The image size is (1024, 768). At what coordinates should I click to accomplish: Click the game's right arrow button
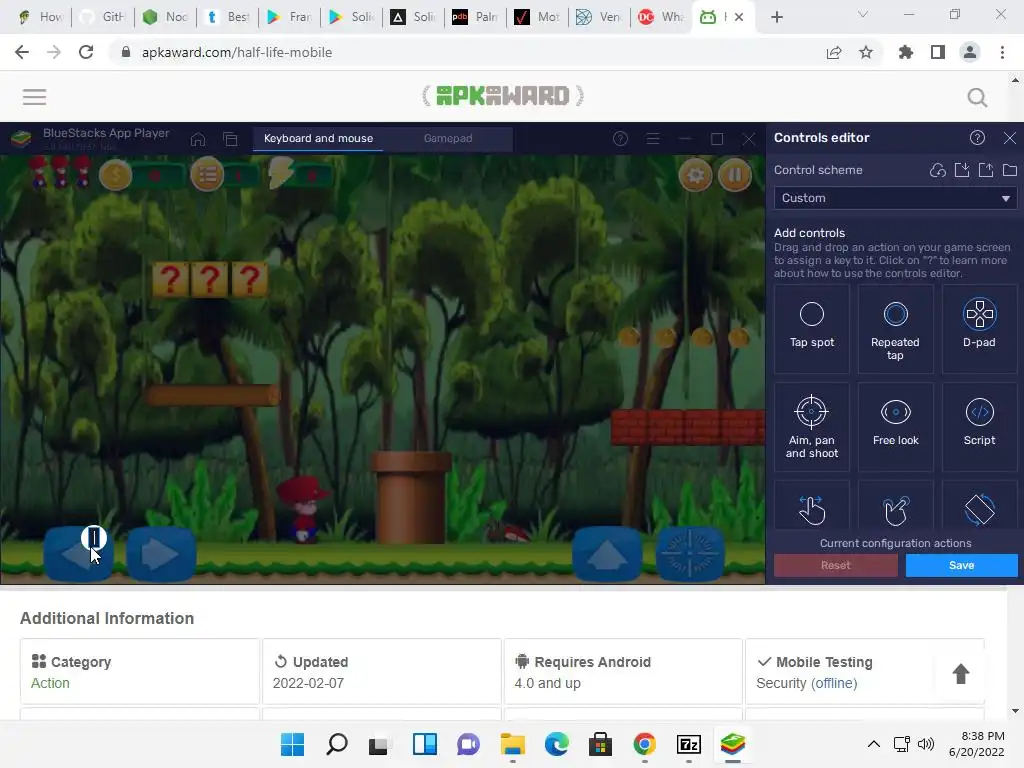point(161,554)
